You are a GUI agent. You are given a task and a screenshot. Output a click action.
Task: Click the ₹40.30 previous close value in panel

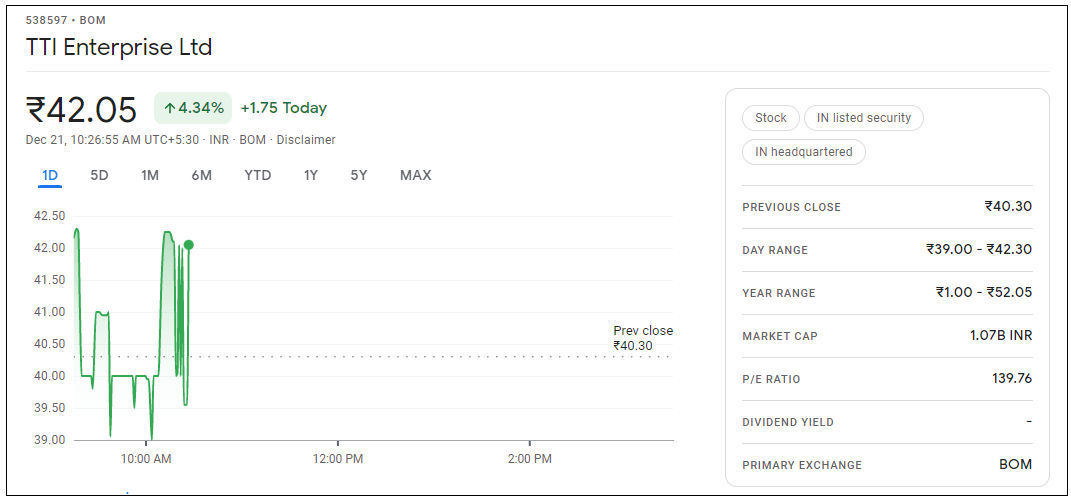[1008, 206]
